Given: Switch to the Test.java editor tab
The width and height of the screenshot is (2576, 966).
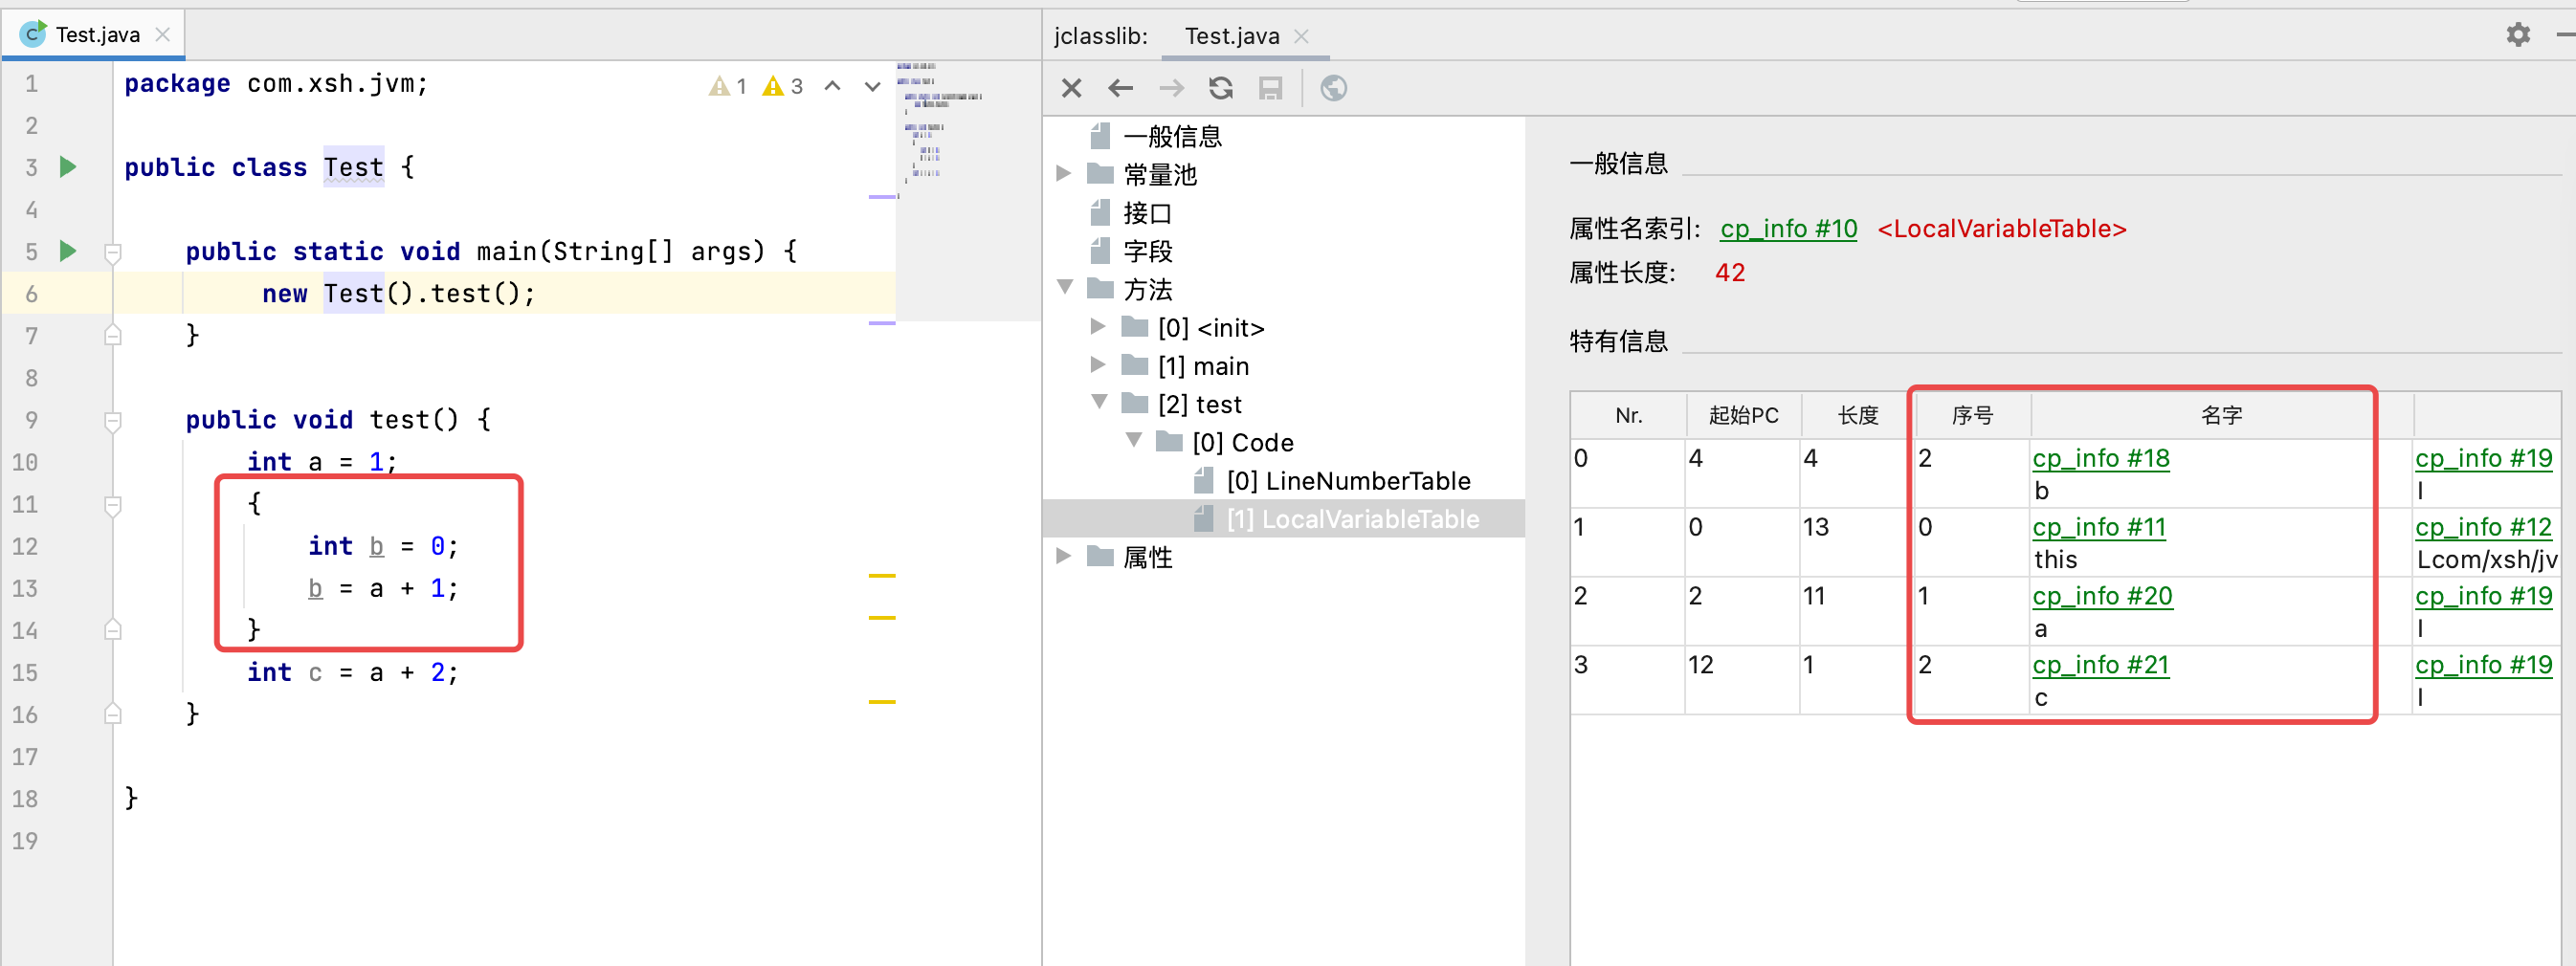Looking at the screenshot, I should [97, 35].
